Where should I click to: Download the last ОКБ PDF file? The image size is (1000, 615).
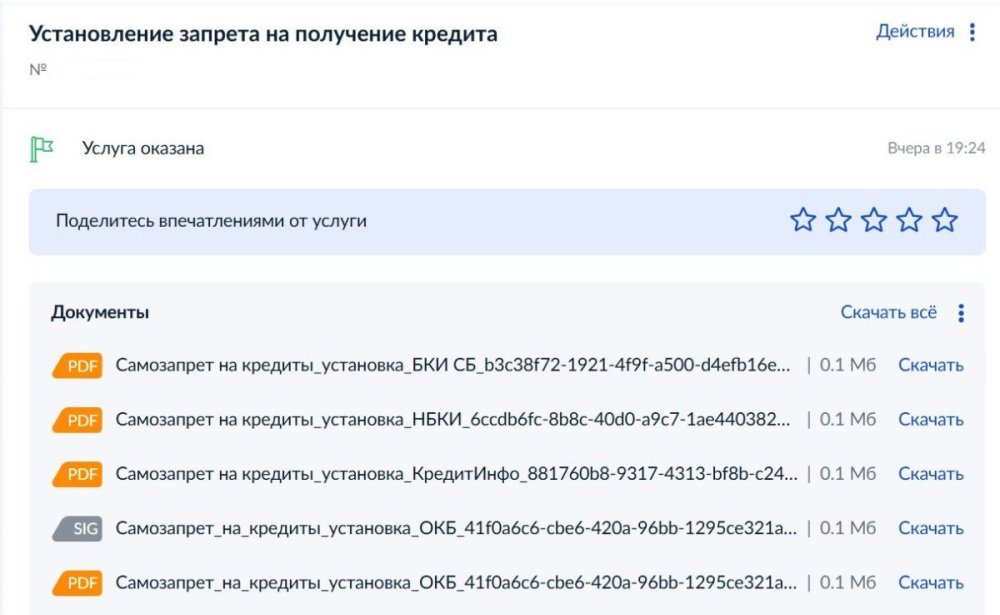930,582
